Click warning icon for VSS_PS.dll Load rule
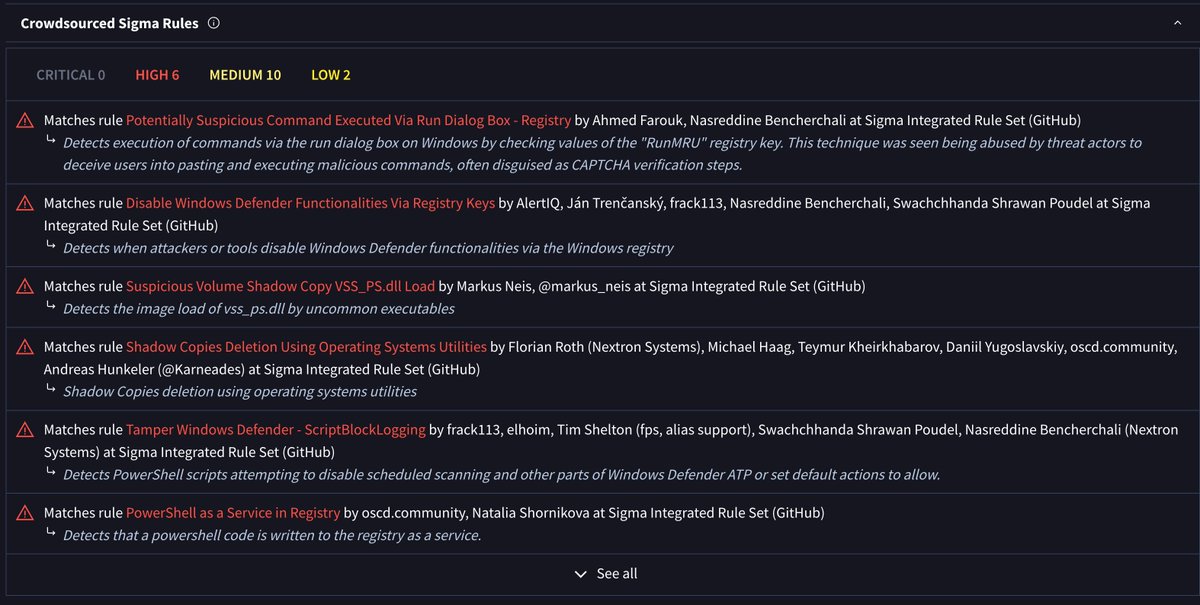Image resolution: width=1200 pixels, height=605 pixels. (25, 287)
